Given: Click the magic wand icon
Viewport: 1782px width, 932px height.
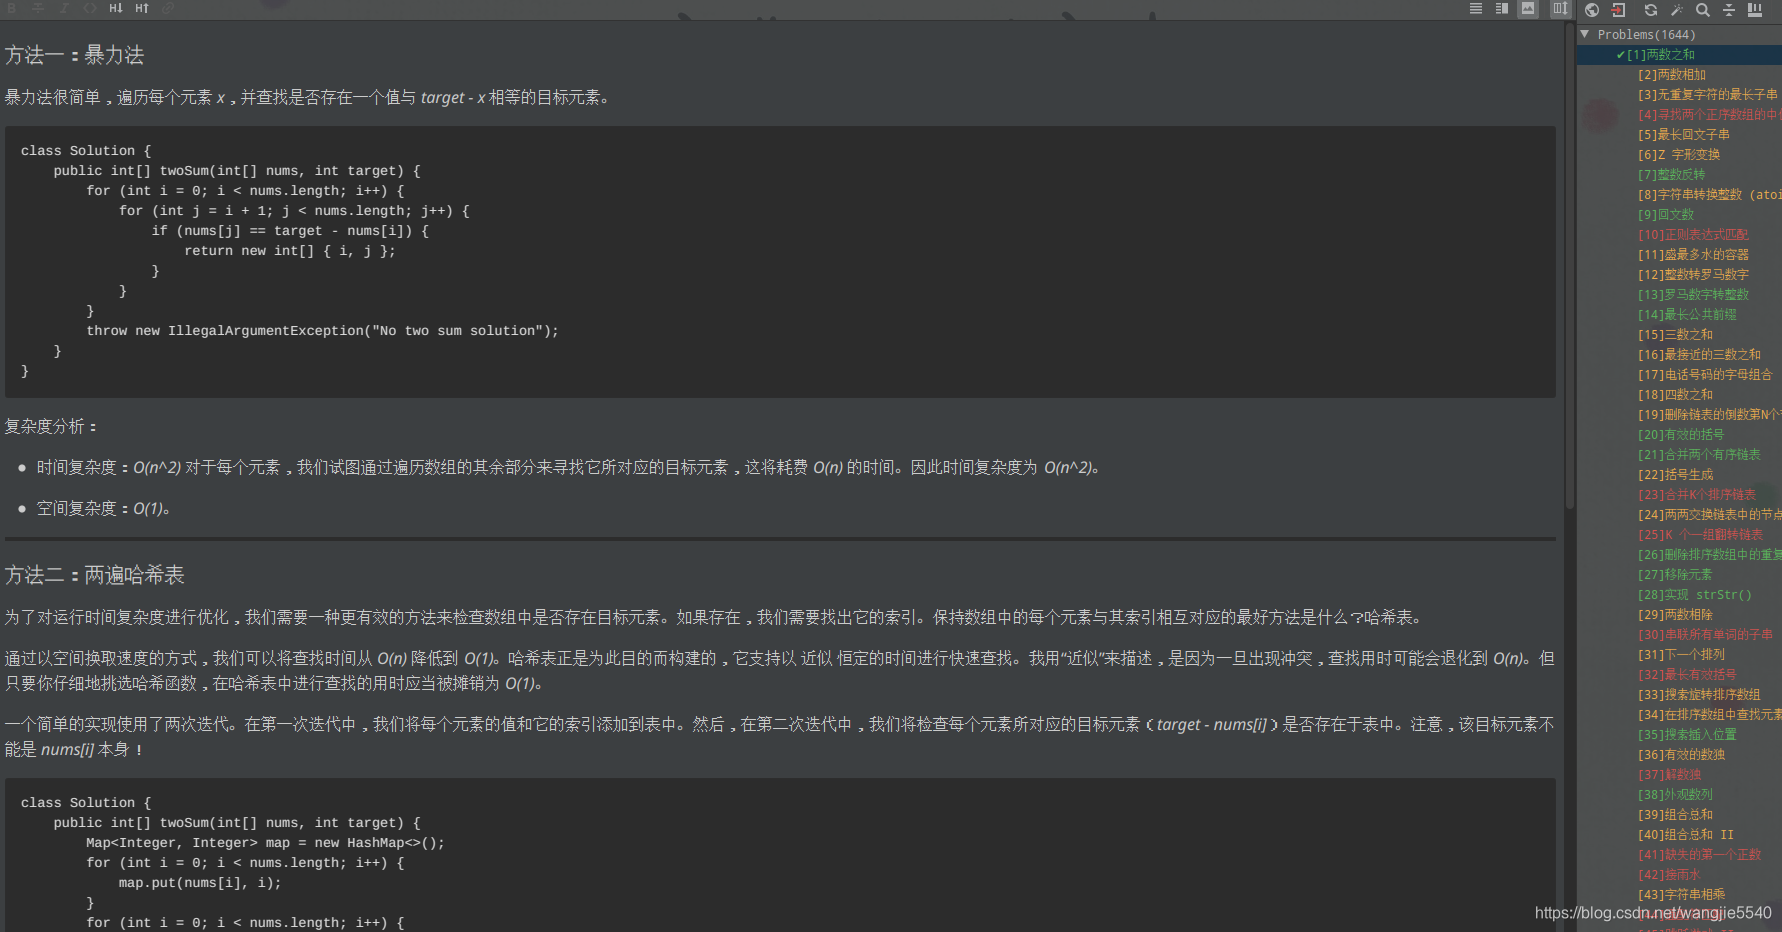Looking at the screenshot, I should (1677, 10).
